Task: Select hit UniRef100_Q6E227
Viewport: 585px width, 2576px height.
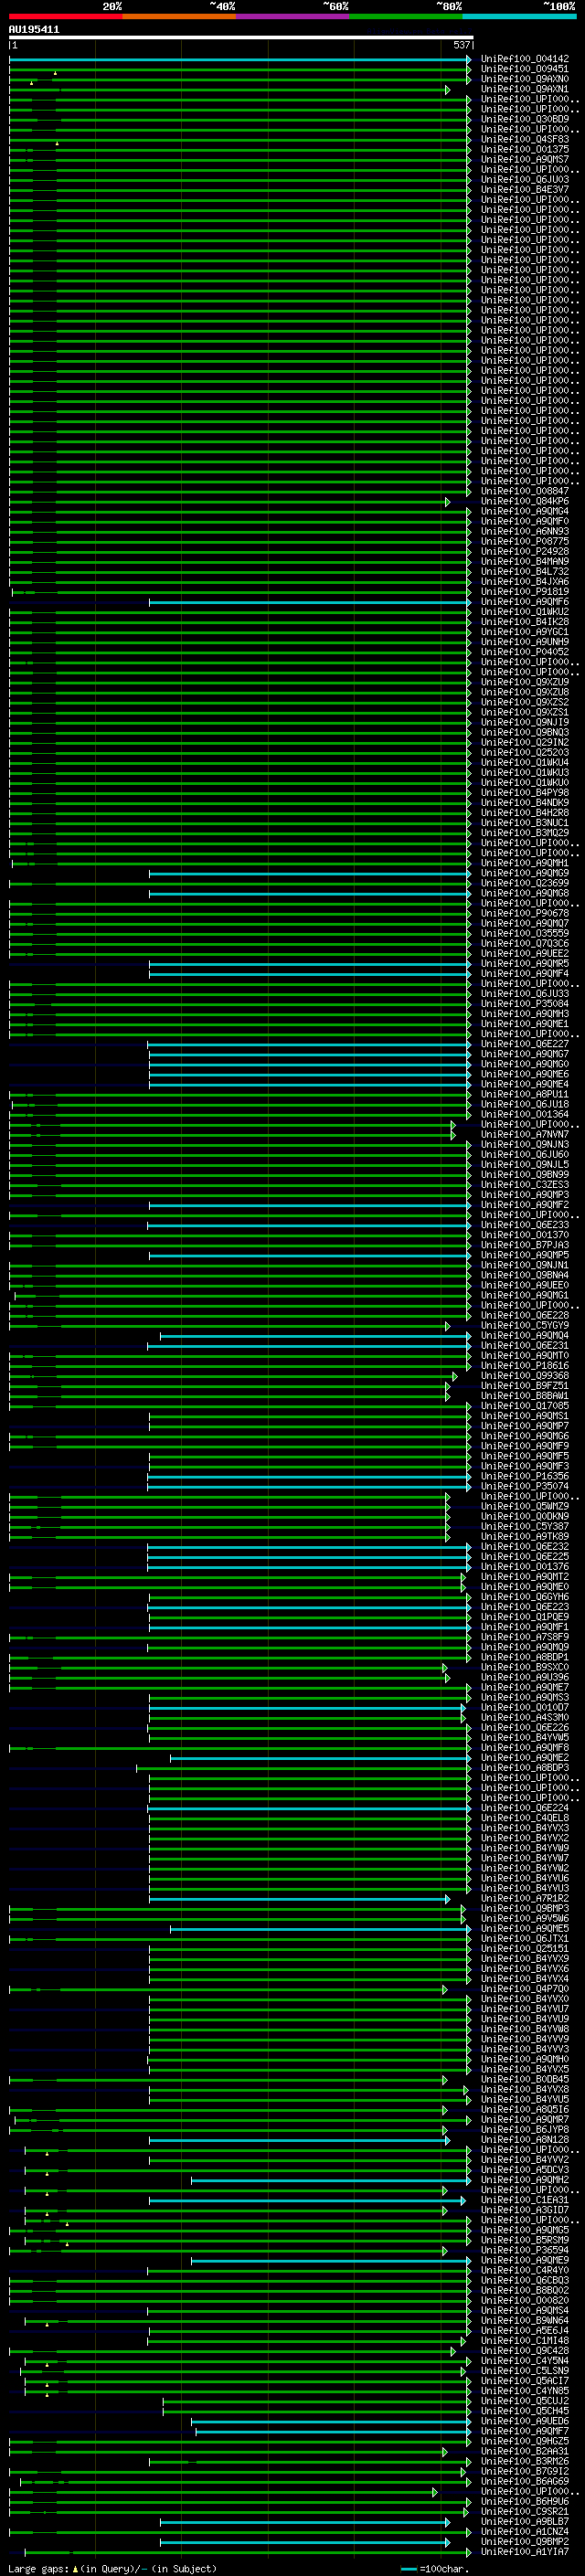Action: coord(525,1043)
